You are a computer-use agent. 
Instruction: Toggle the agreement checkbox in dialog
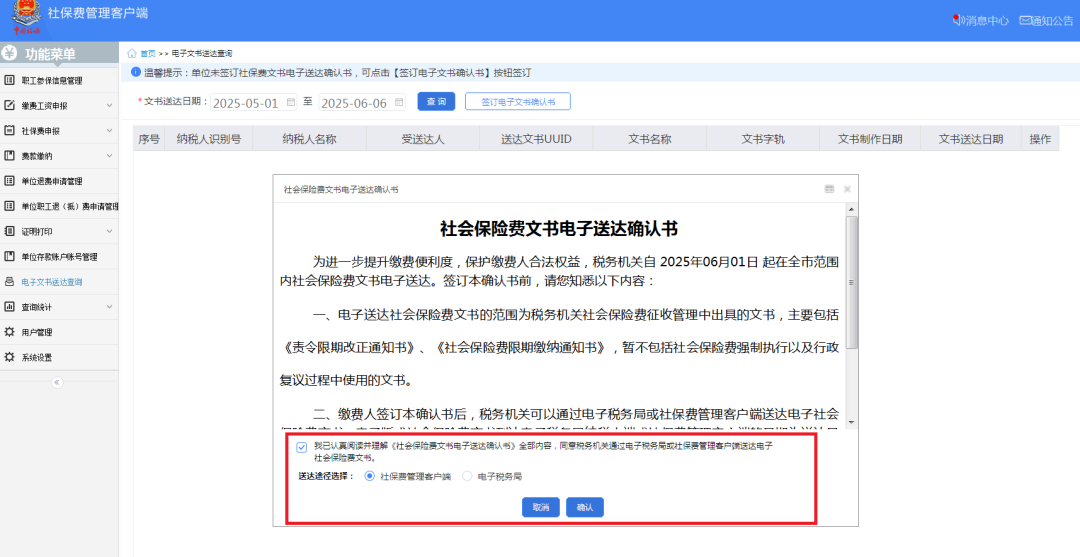click(302, 447)
